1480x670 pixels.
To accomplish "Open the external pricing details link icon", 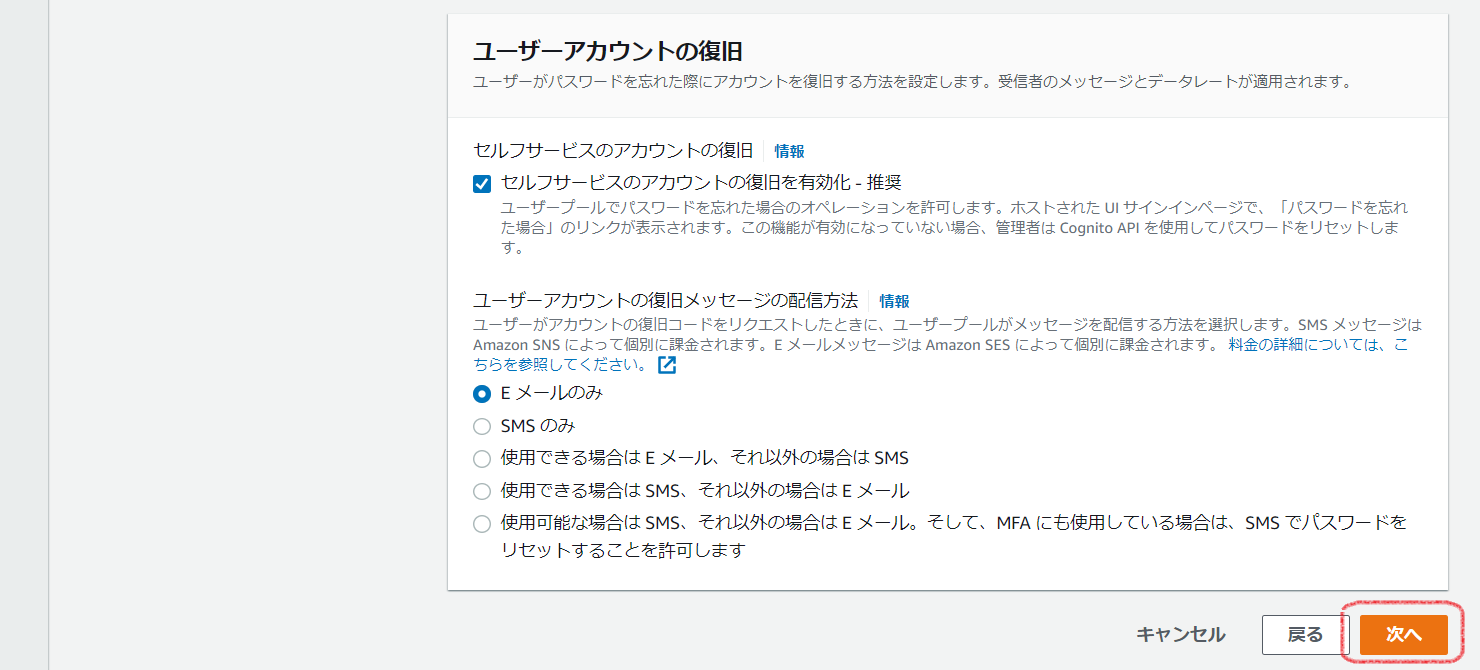I will pos(668,364).
